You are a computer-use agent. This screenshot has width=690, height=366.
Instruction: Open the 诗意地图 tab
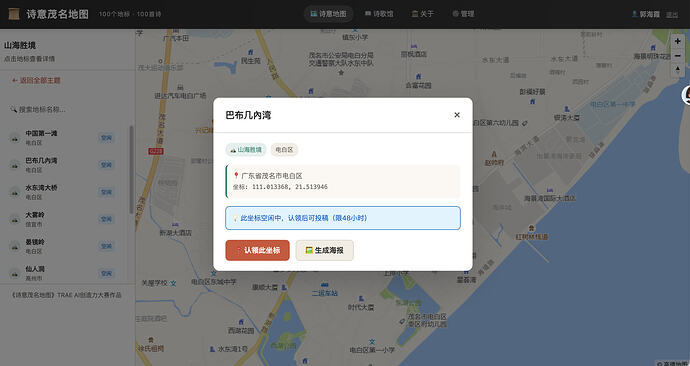coord(328,14)
